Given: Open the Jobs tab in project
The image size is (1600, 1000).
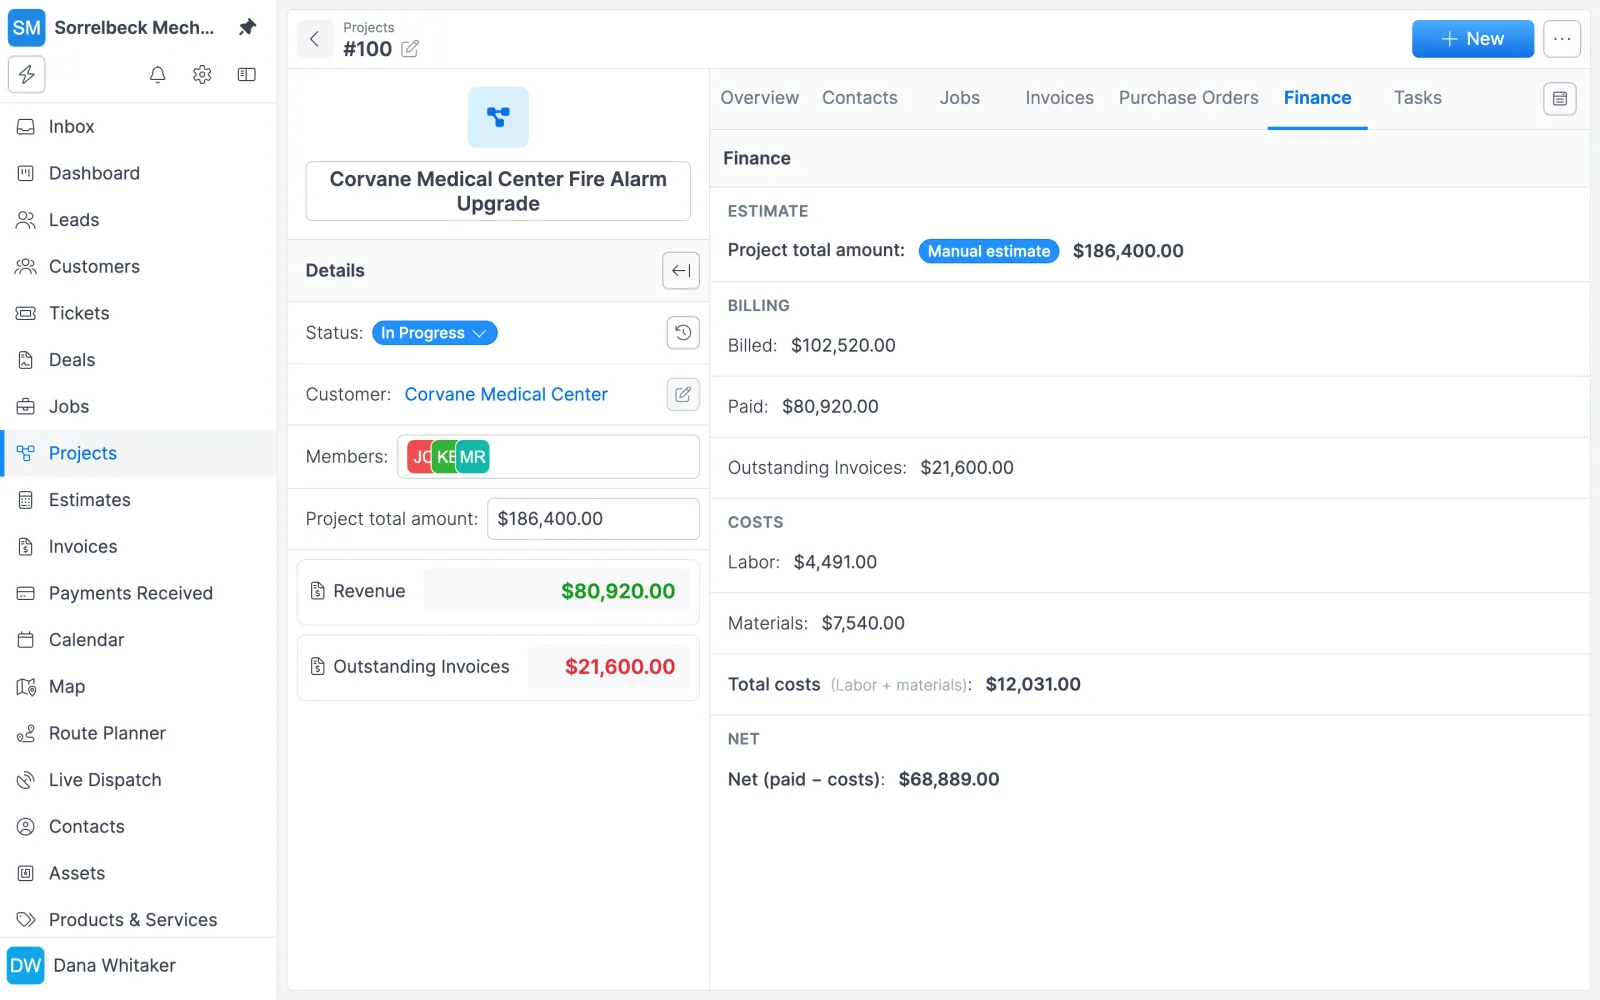Looking at the screenshot, I should (960, 98).
